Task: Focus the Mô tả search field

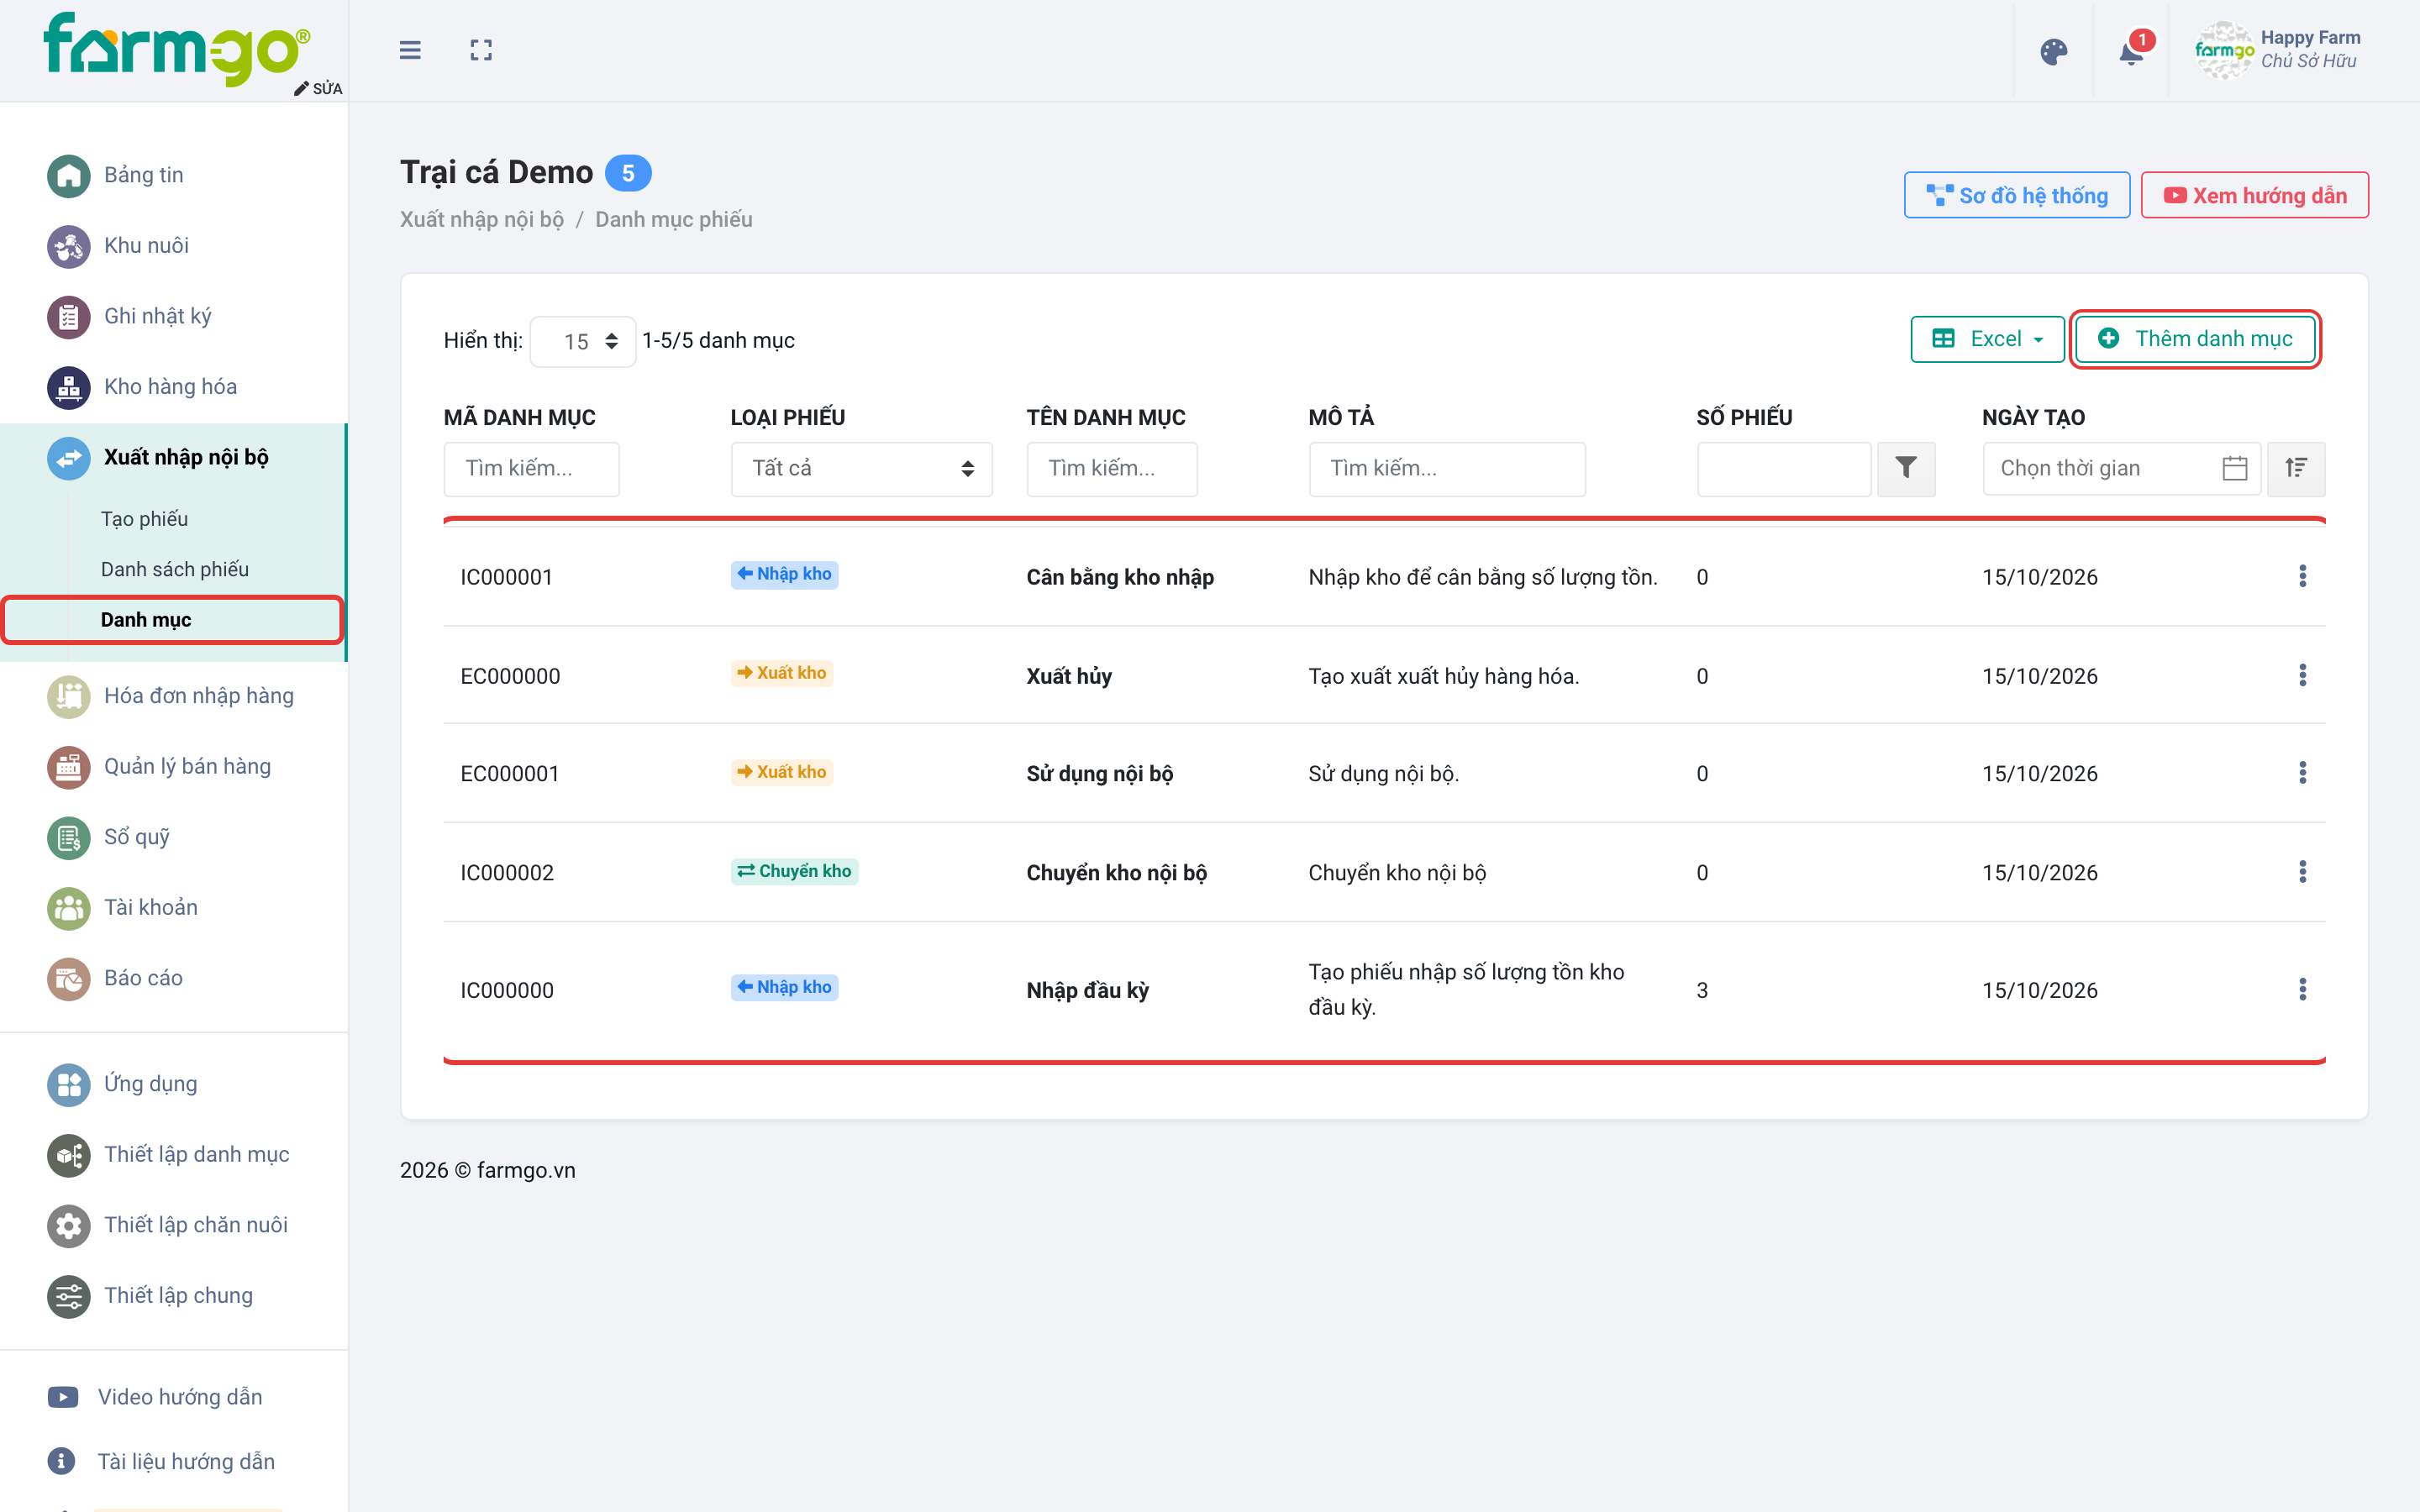Action: point(1447,468)
